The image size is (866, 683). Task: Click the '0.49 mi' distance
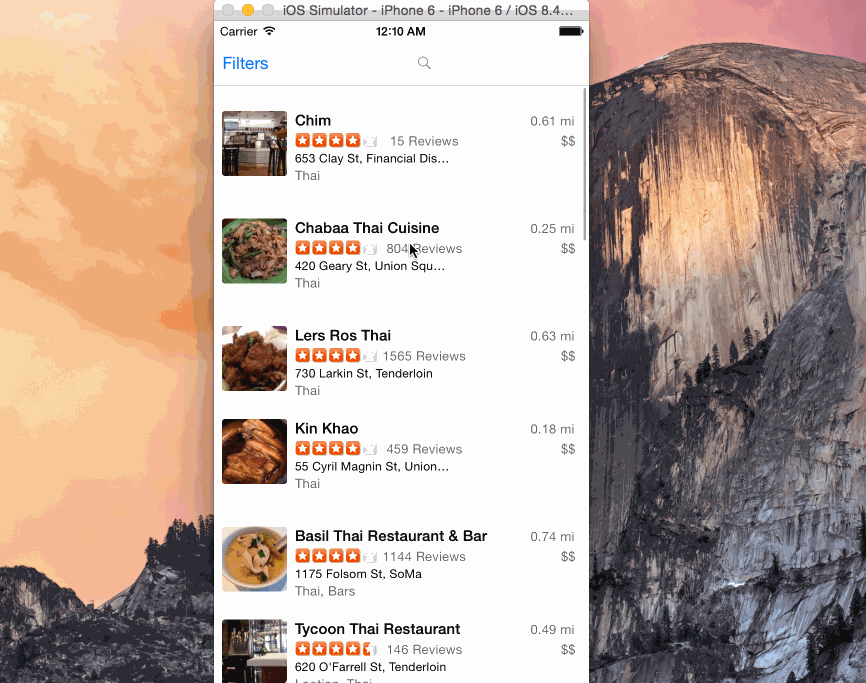pyautogui.click(x=552, y=629)
